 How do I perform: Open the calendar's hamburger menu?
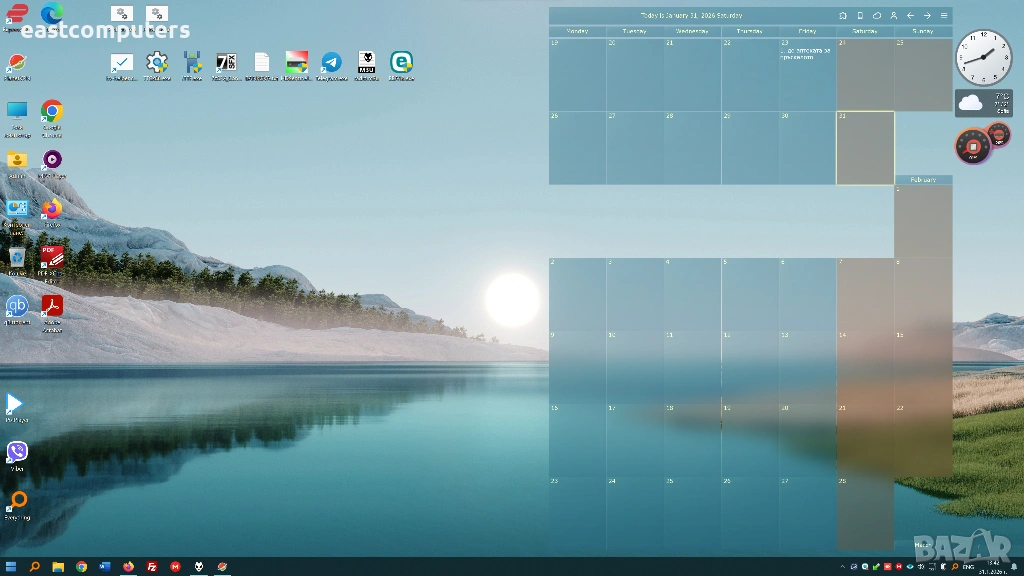(x=942, y=16)
